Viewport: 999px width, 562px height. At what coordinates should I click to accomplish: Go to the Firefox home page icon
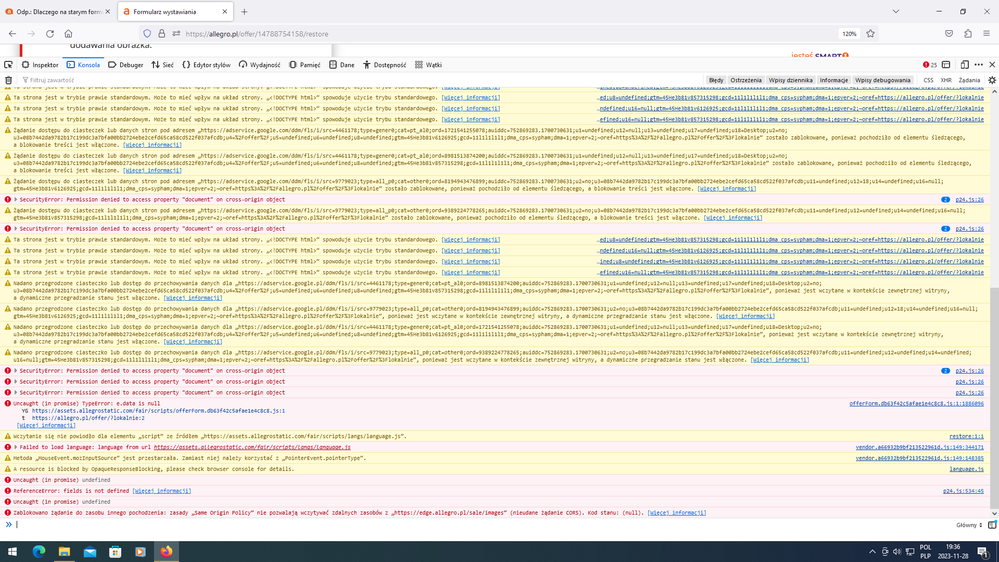(68, 34)
